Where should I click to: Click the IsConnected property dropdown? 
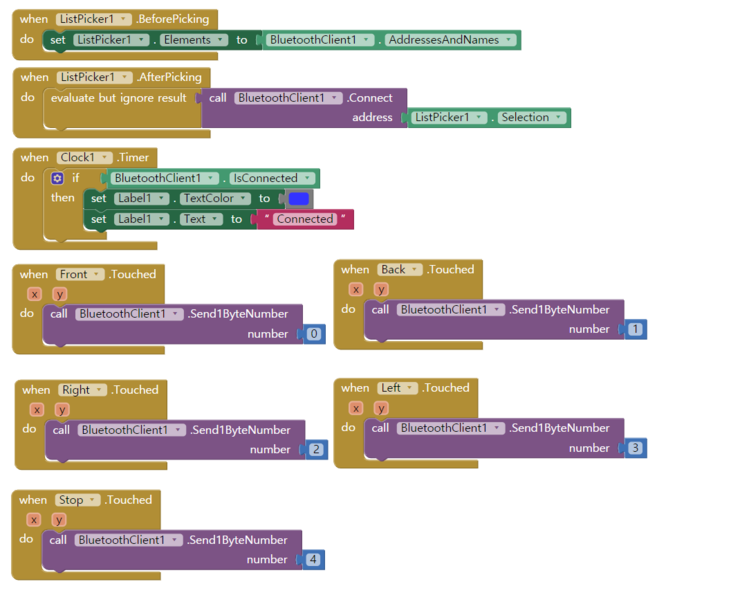(x=273, y=178)
